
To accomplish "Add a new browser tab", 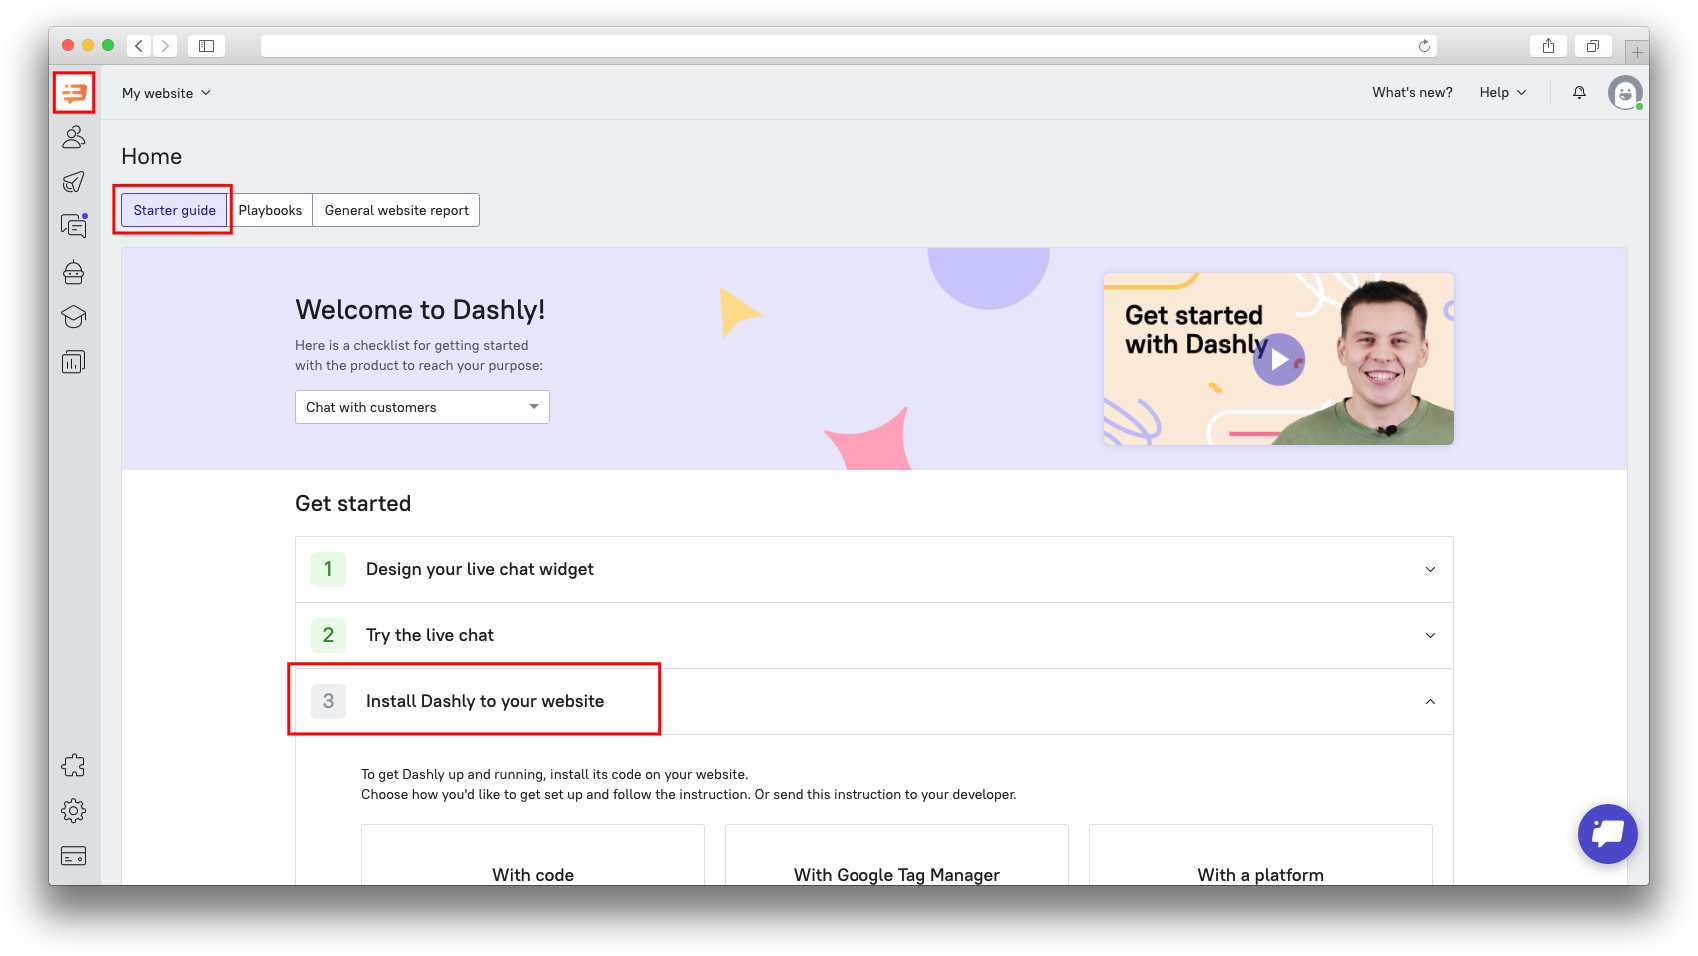I will tap(1637, 52).
